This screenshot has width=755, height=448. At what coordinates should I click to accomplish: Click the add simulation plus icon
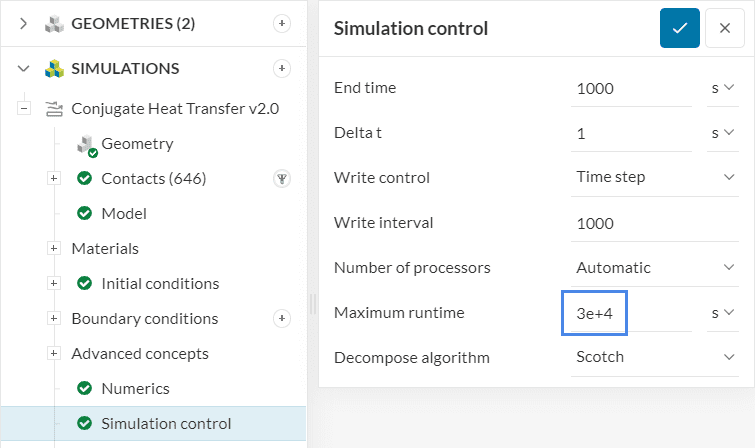(x=282, y=68)
